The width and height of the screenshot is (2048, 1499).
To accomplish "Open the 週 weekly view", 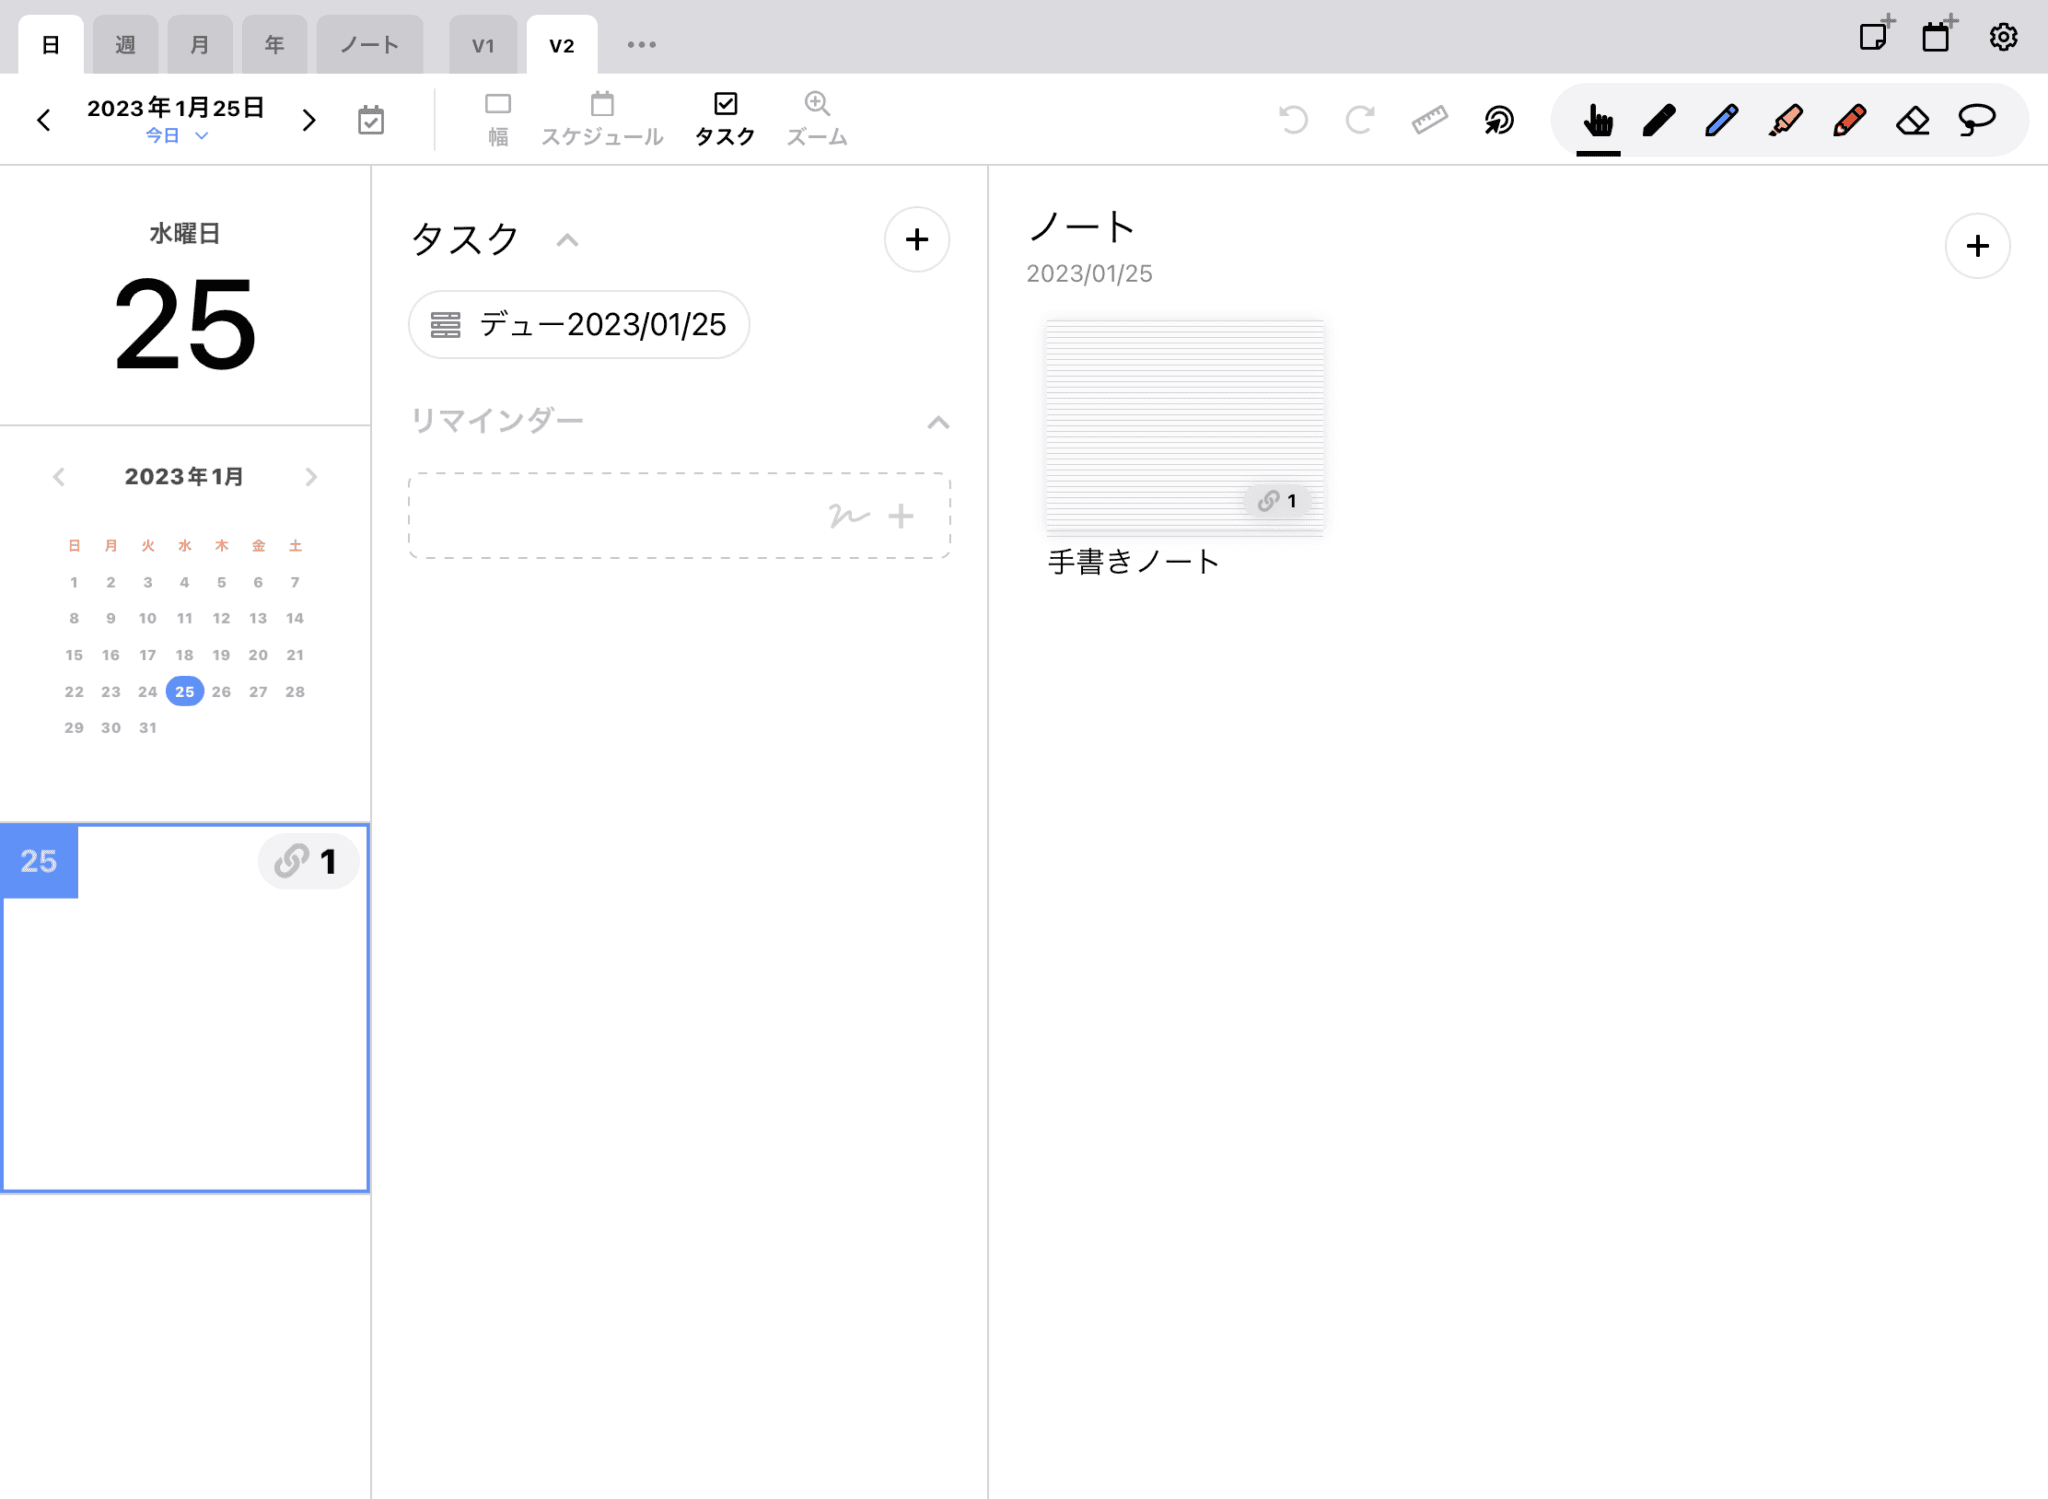I will [x=125, y=43].
